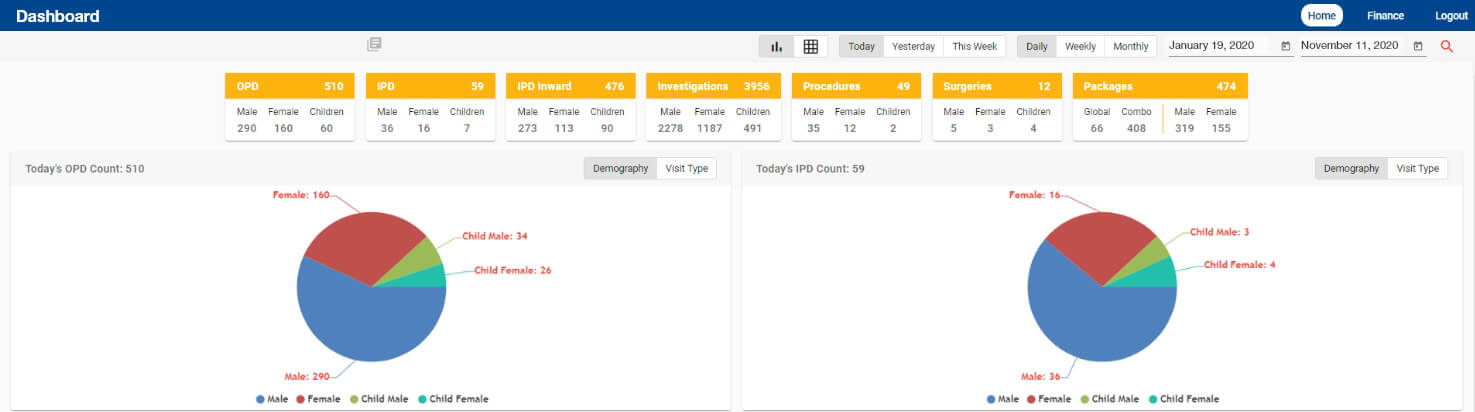Screen dimensions: 1475x412
Task: Select the Monthly interval toggle
Action: pos(1131,46)
